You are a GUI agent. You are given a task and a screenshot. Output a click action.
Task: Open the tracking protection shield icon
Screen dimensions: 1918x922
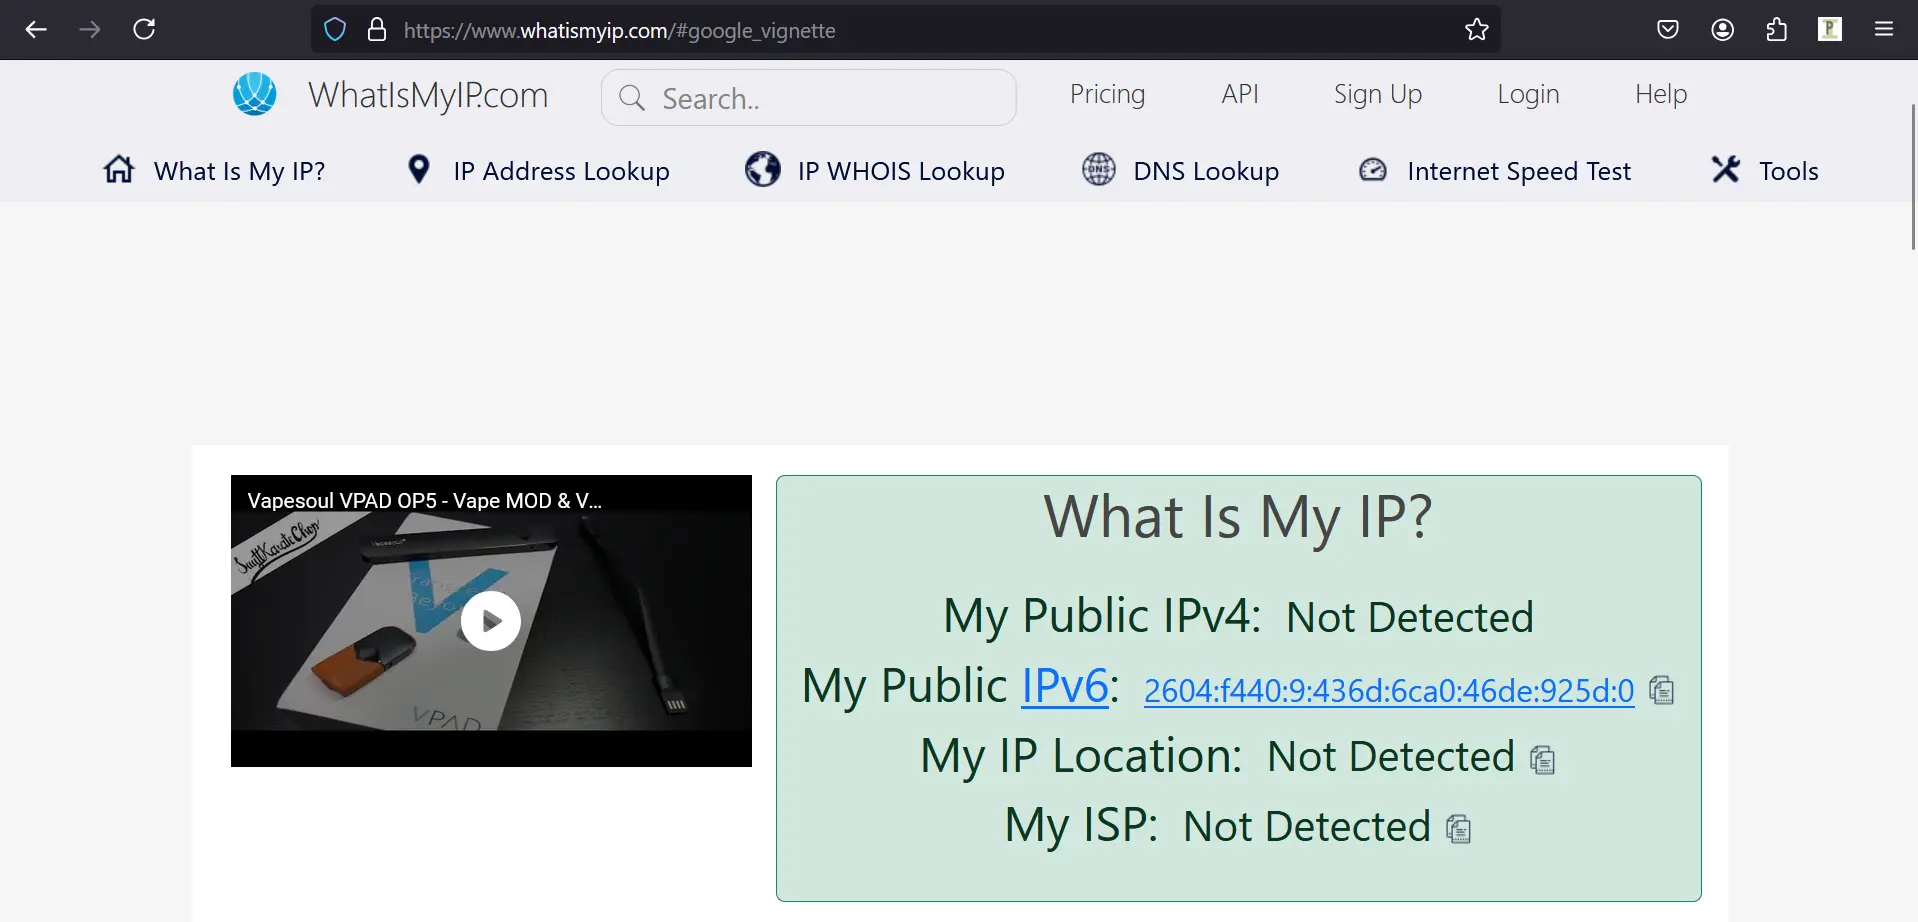[x=335, y=30]
